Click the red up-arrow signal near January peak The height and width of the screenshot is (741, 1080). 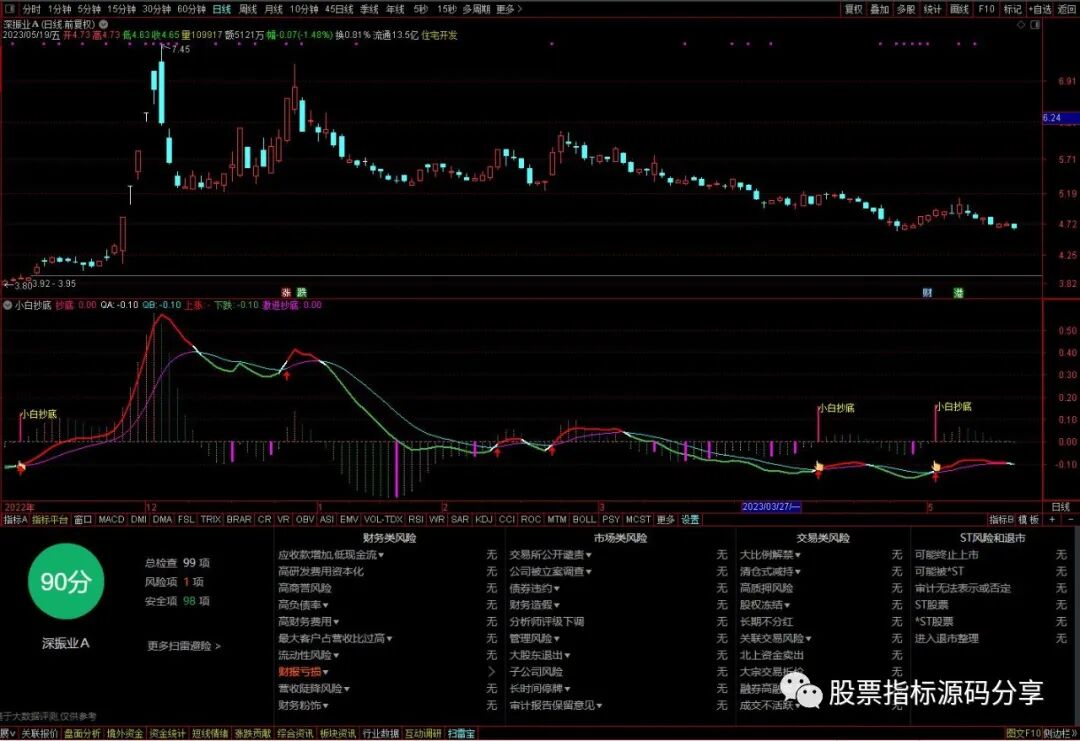click(287, 376)
